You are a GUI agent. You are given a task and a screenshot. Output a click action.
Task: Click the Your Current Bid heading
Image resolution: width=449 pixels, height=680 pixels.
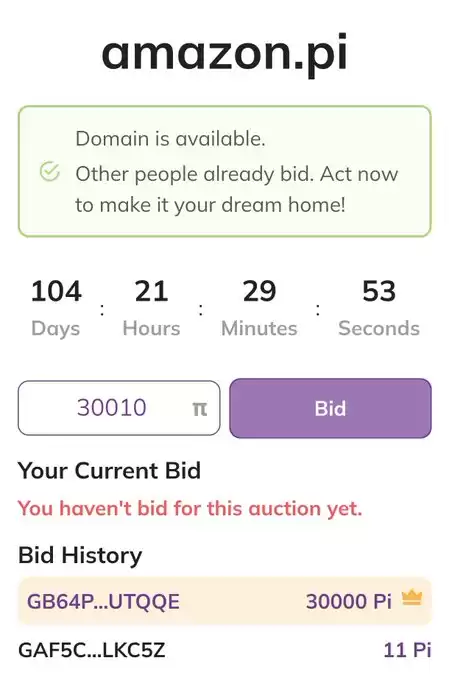(x=109, y=471)
